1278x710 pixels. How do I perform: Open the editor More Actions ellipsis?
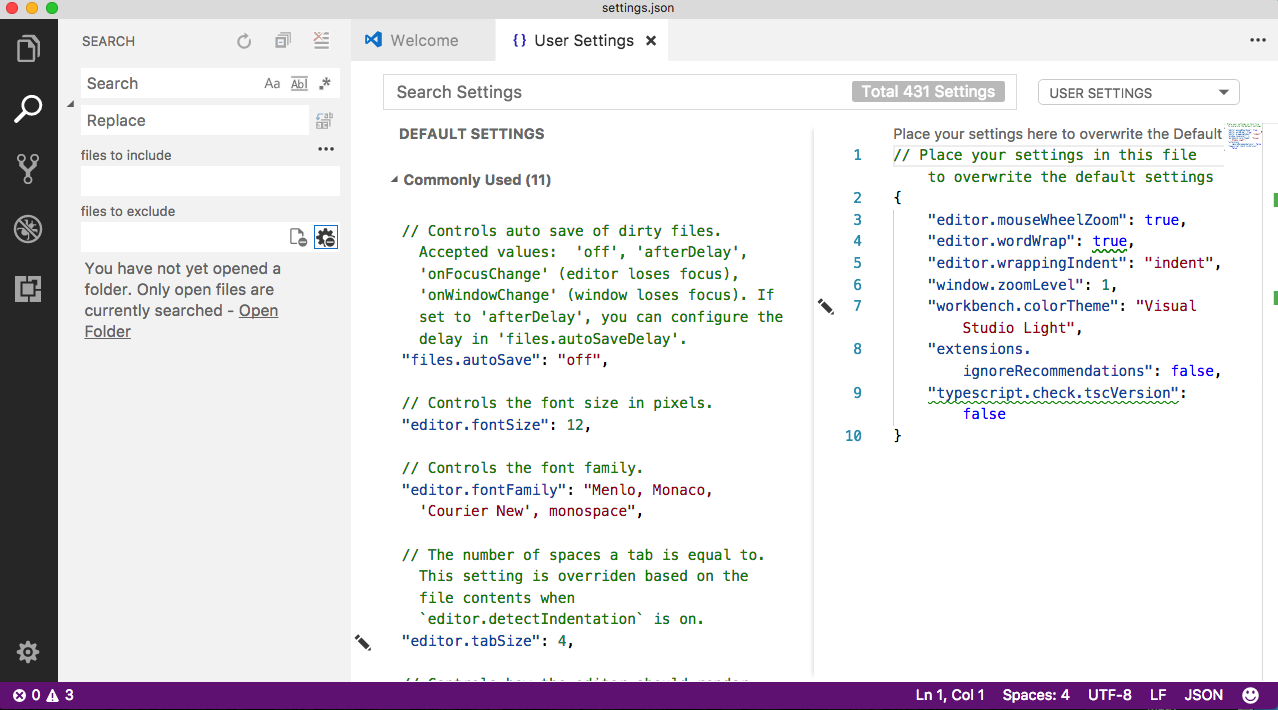coord(1258,41)
